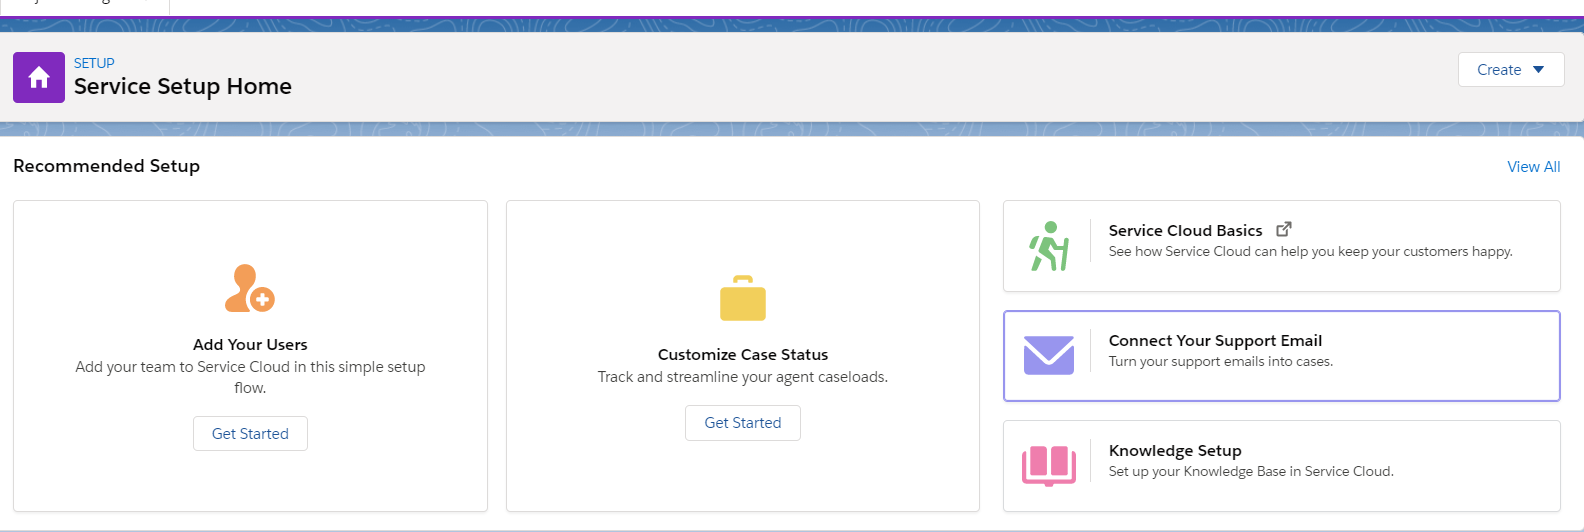Click the Add Your Users heading

tap(250, 345)
